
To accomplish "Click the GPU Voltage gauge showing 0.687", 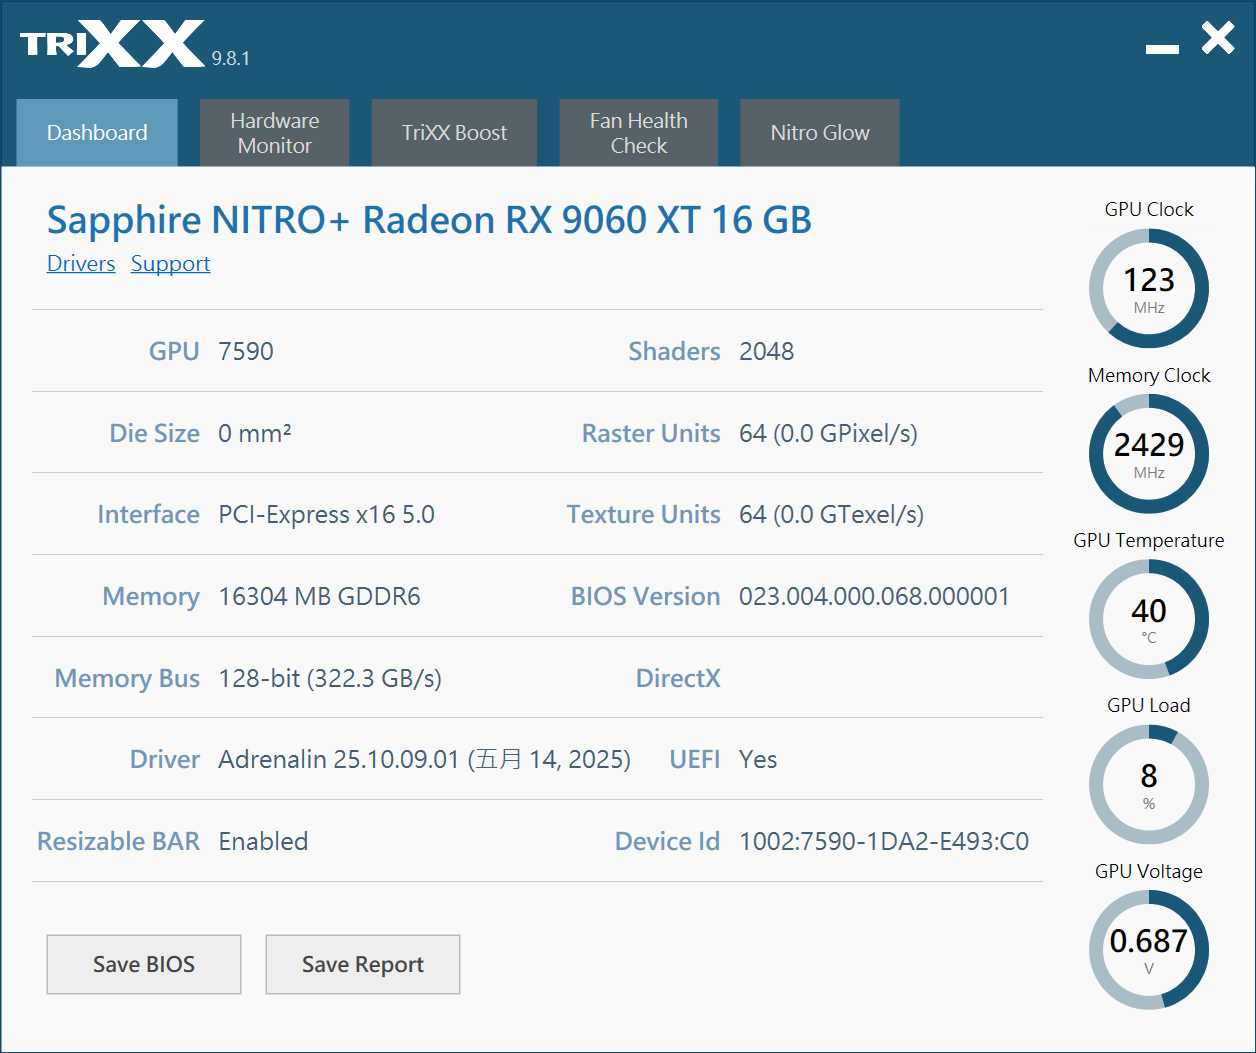I will [1149, 950].
